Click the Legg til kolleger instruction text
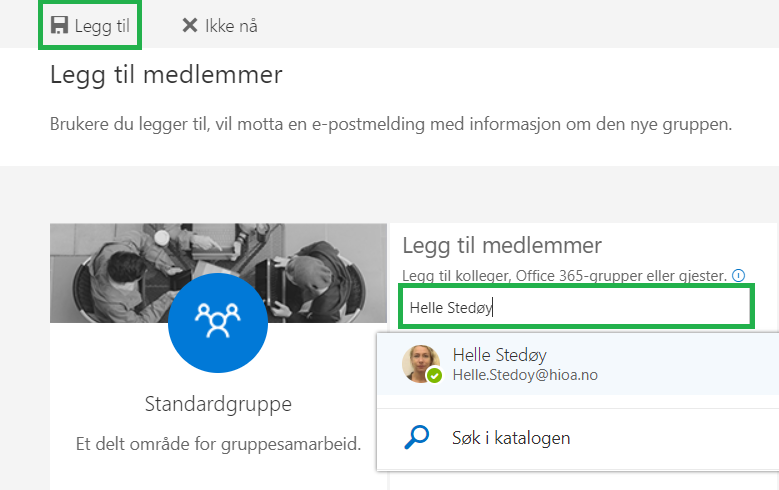The height and width of the screenshot is (490, 779). 564,275
